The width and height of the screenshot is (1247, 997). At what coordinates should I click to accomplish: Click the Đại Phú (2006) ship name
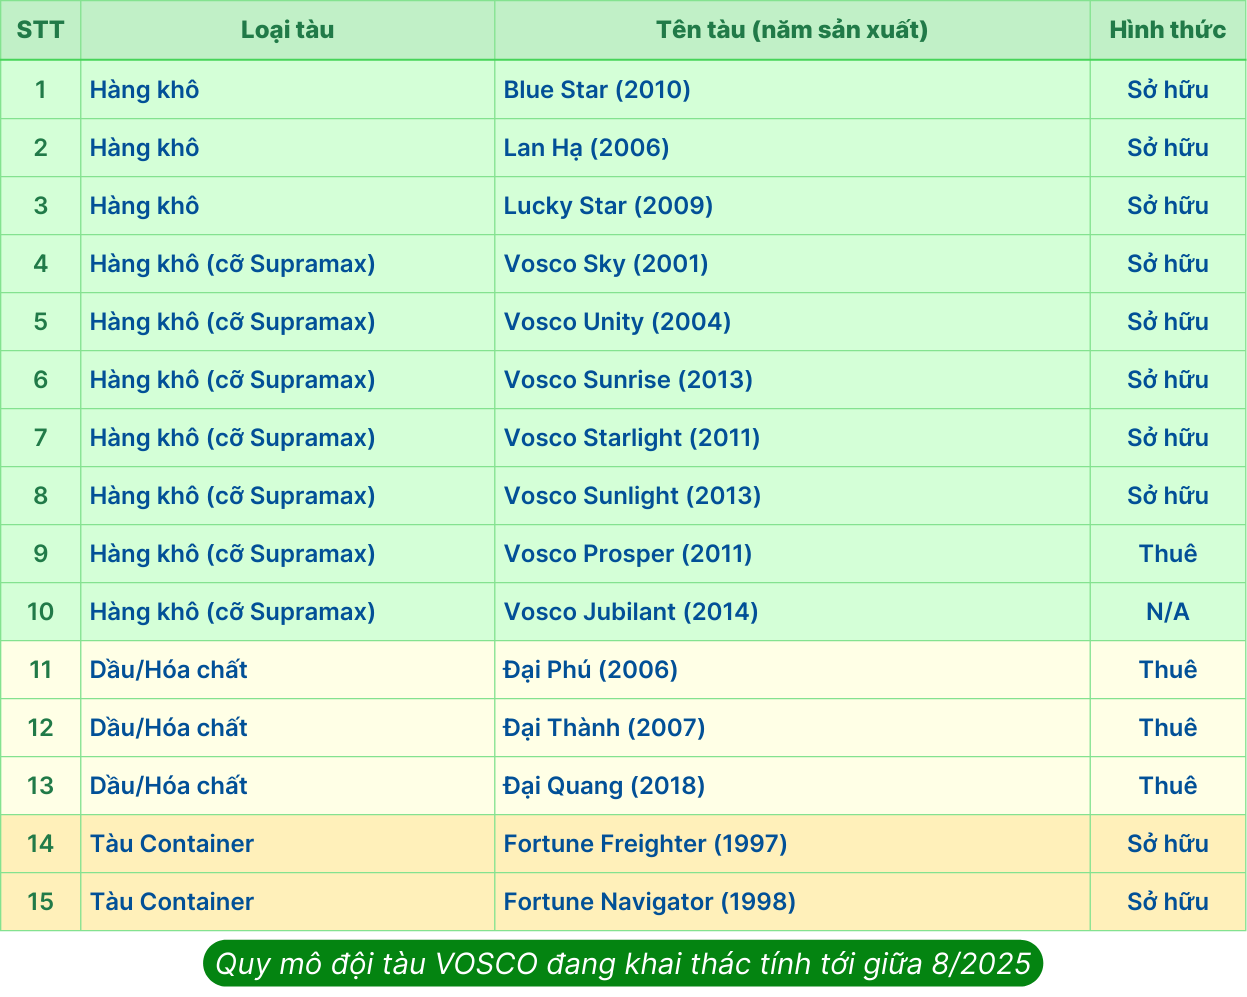[590, 670]
